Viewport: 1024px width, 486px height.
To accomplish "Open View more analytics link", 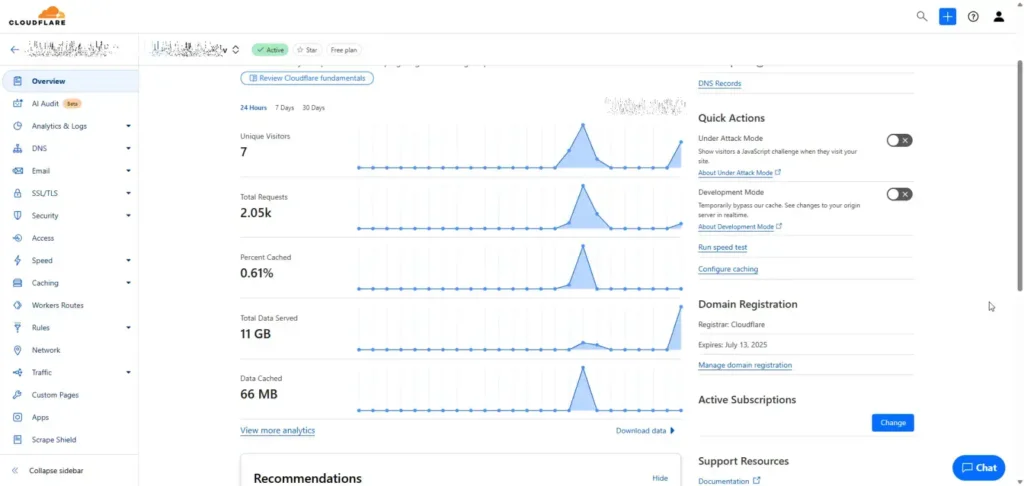I will coord(278,430).
